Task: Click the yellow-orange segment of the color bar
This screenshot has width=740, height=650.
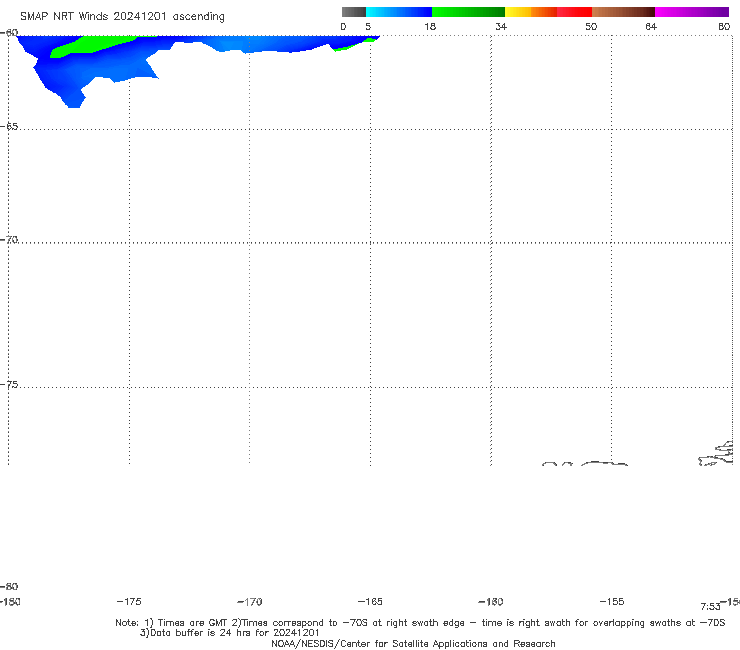Action: (531, 12)
